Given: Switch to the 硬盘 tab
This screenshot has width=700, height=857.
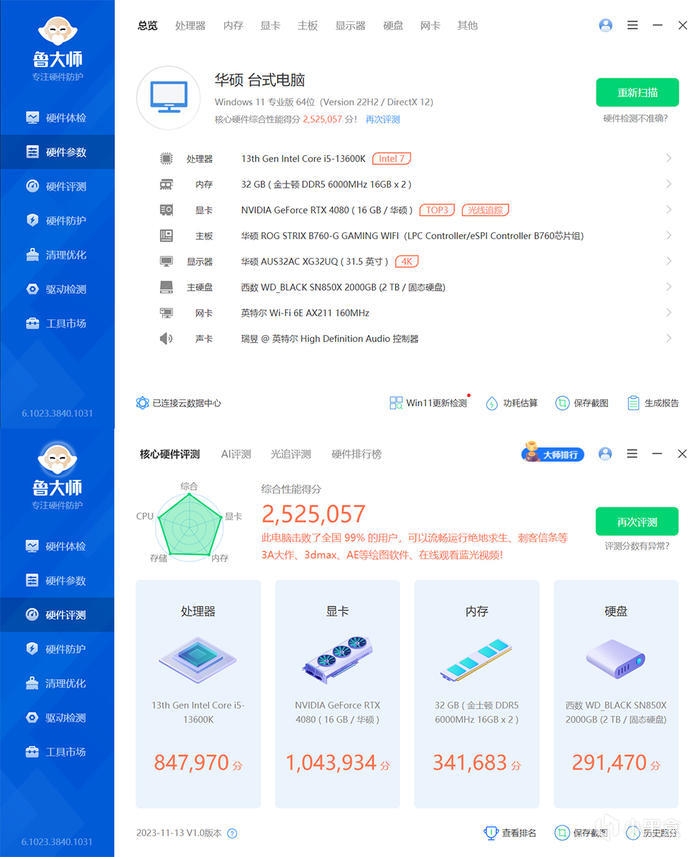Looking at the screenshot, I should [393, 25].
